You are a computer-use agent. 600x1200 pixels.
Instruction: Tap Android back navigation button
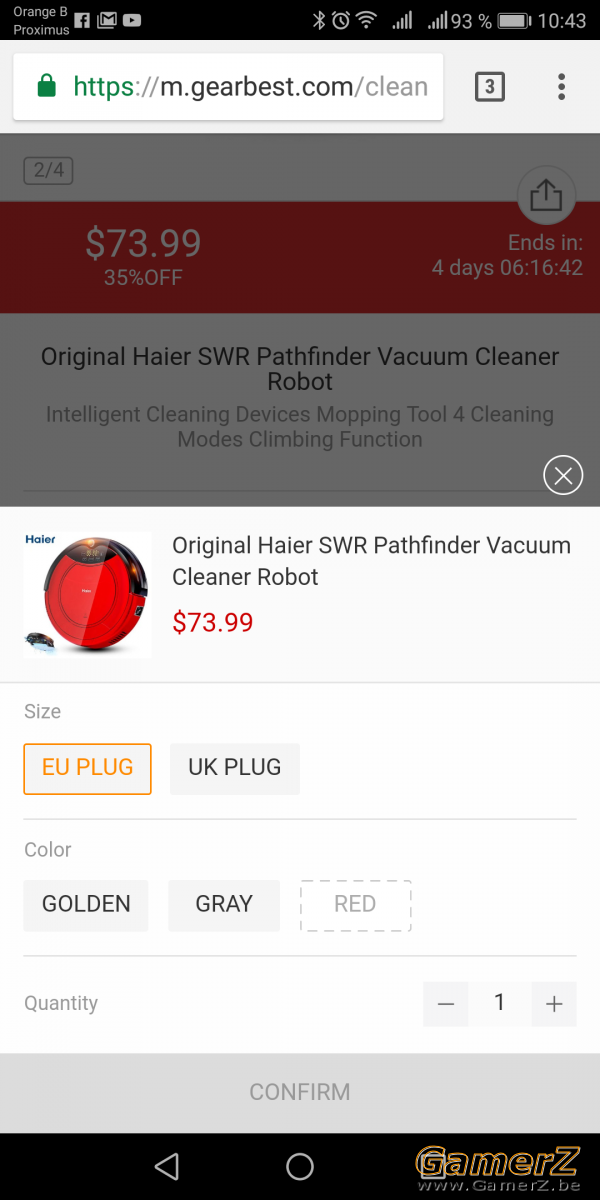coord(167,1166)
